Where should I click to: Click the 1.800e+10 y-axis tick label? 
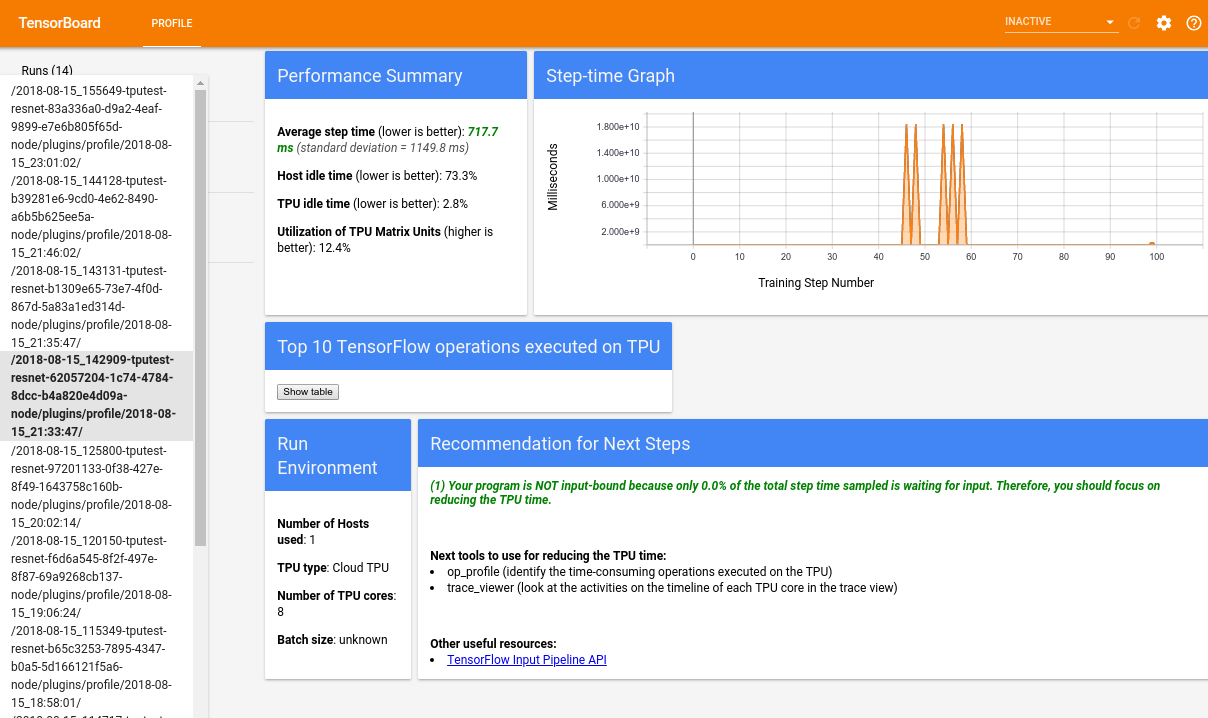618,127
